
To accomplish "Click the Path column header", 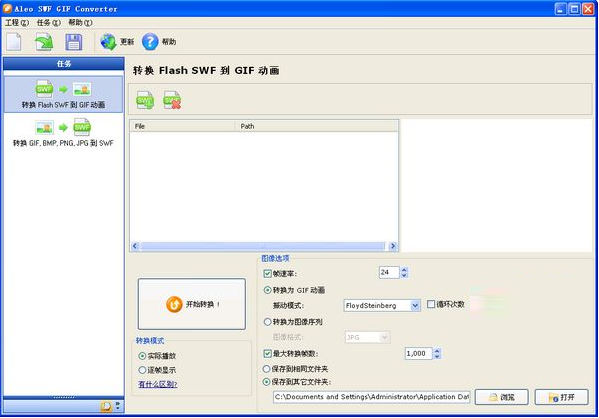I will coord(316,126).
